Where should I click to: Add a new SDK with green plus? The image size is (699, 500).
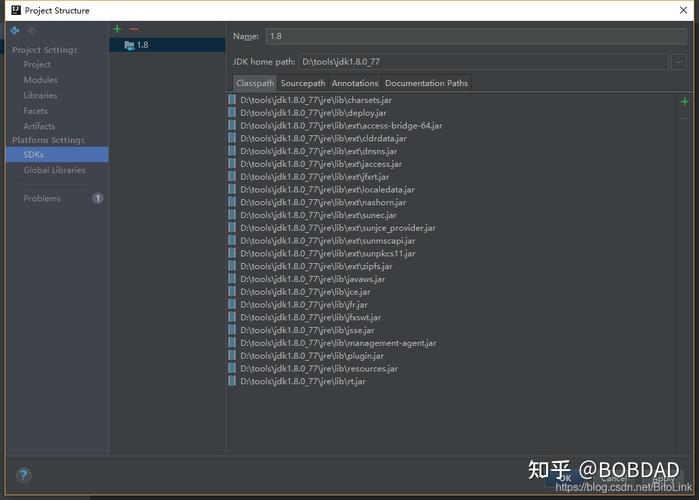(x=117, y=29)
